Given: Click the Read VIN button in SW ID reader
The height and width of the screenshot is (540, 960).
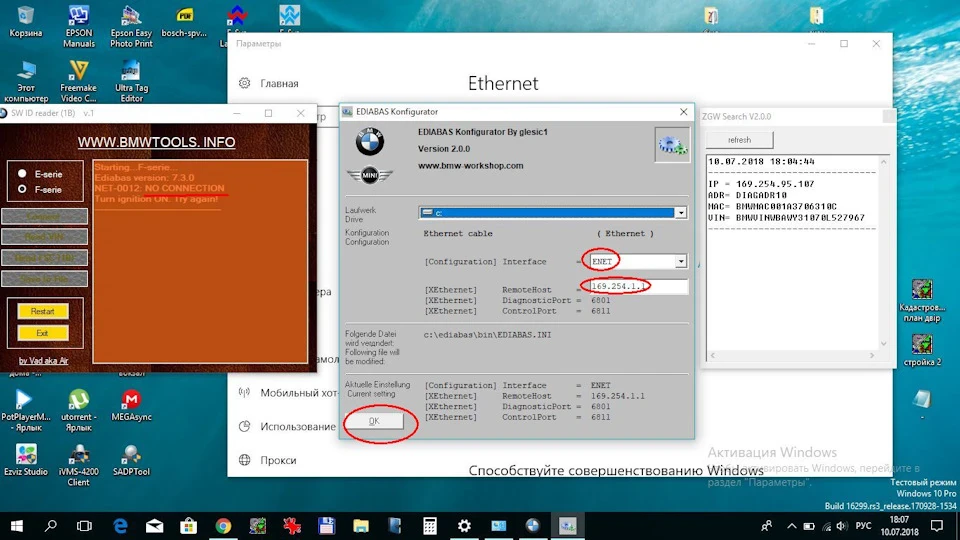Looking at the screenshot, I should pyautogui.click(x=44, y=237).
